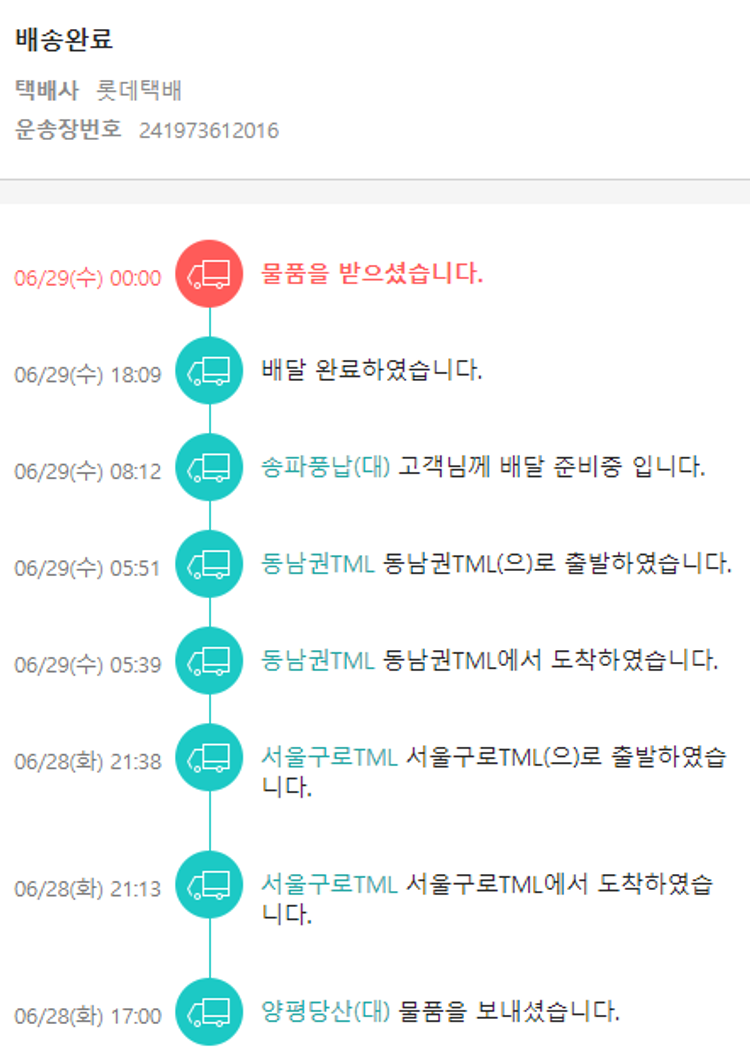Click truck icon at 06/29 05:51 step
This screenshot has height=1061, width=750.
tap(209, 564)
